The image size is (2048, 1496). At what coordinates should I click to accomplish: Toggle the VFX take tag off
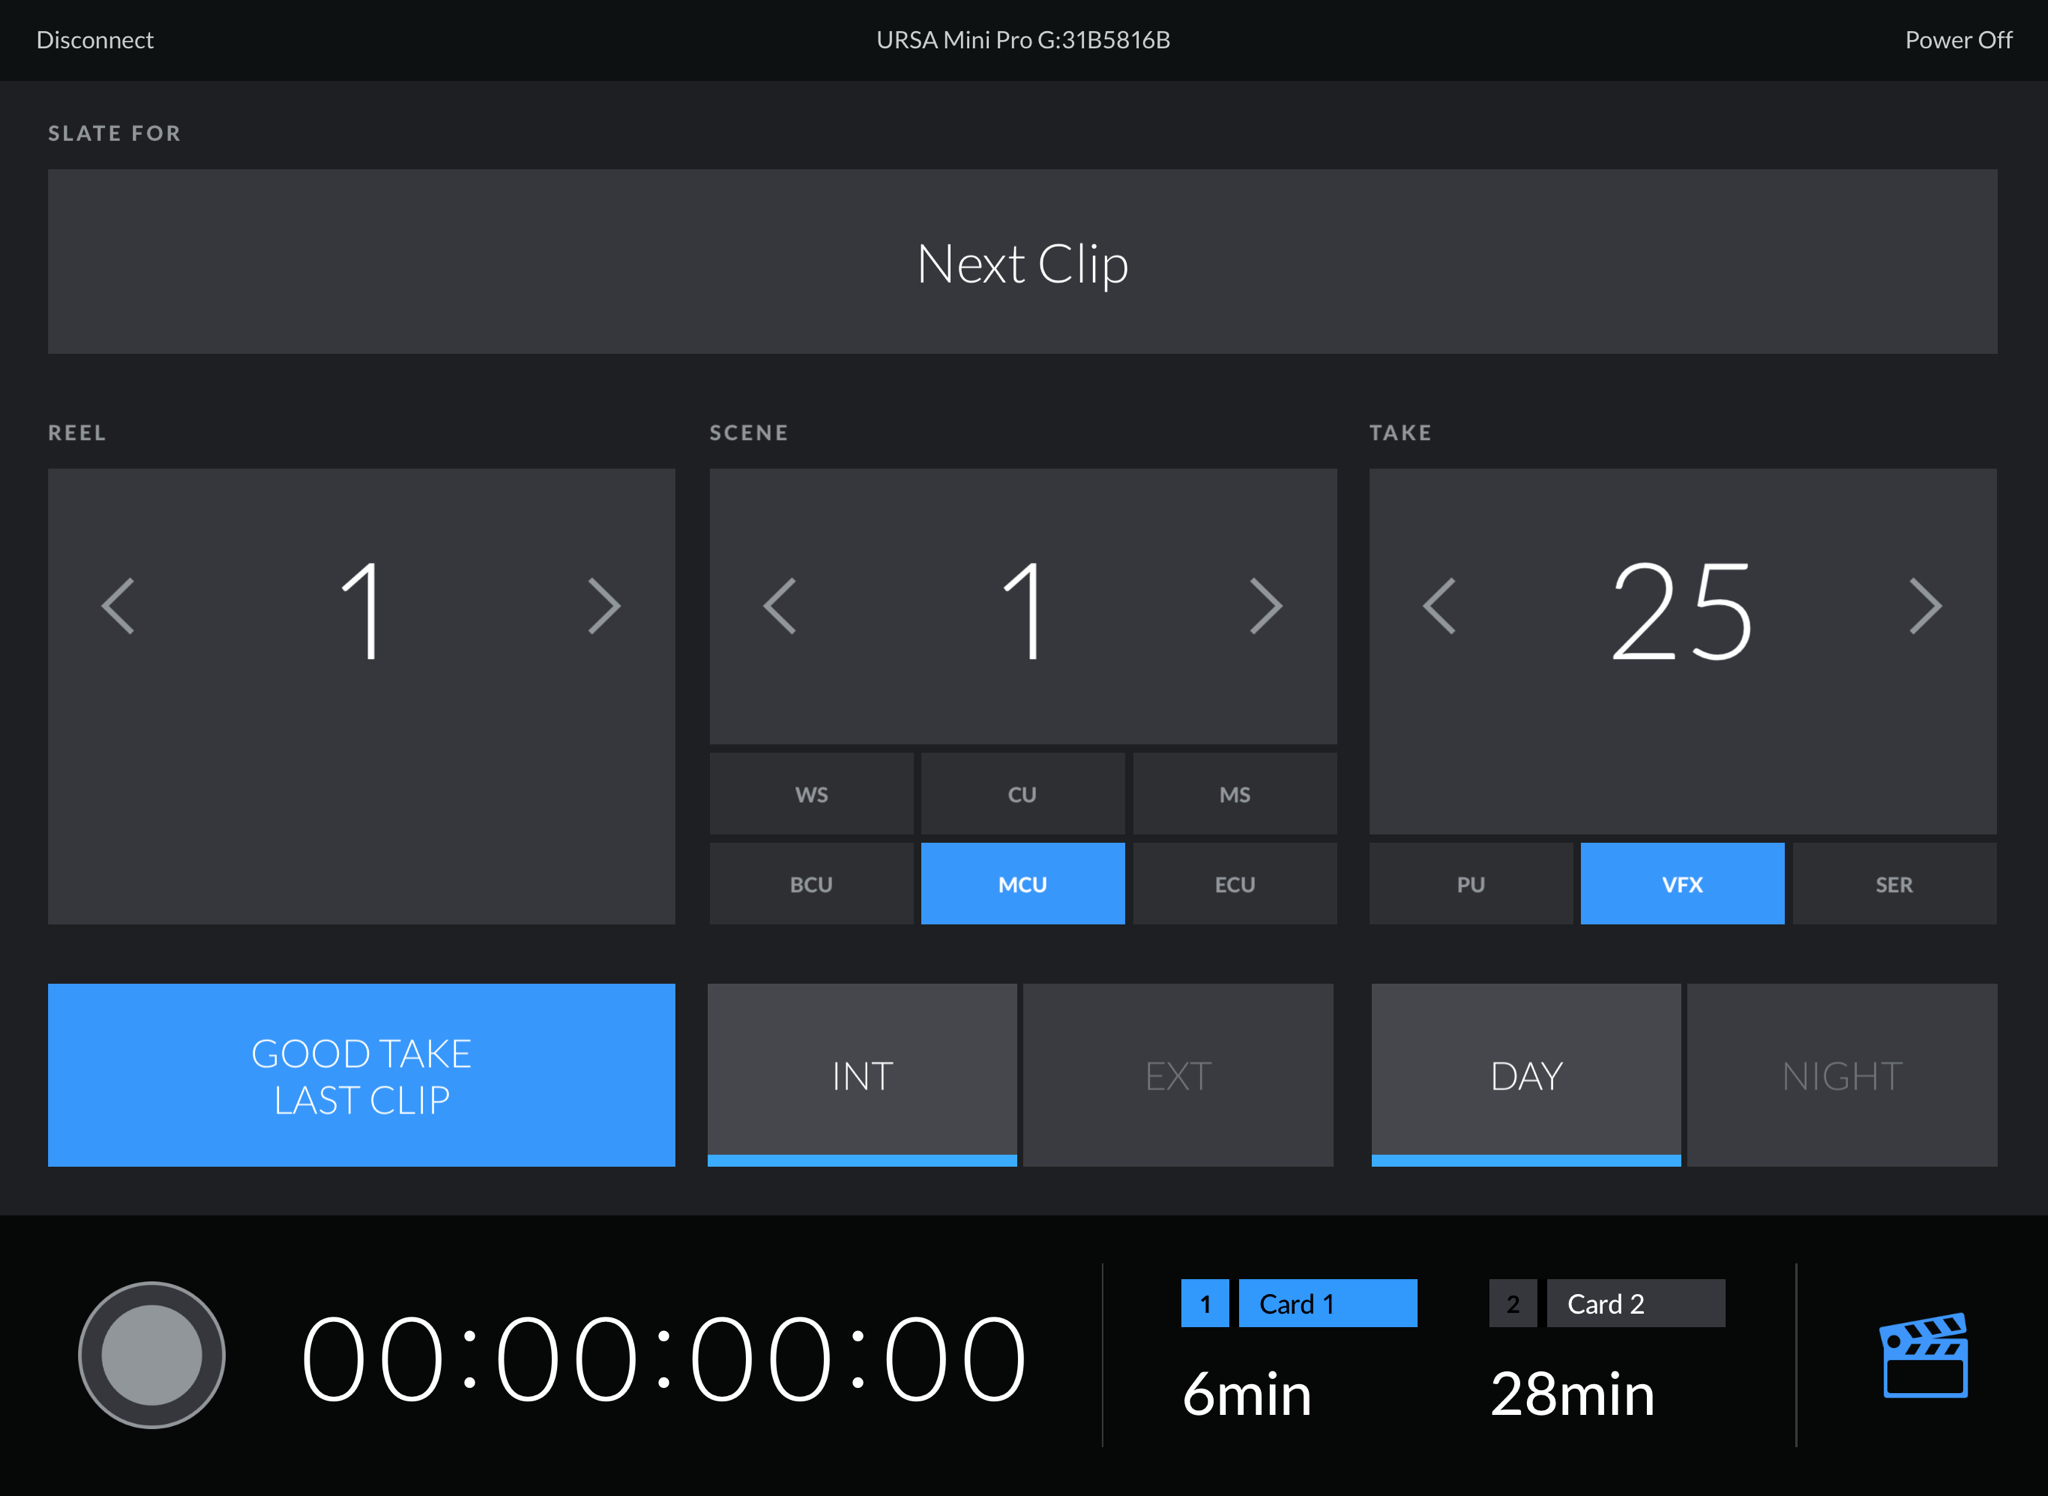point(1682,884)
